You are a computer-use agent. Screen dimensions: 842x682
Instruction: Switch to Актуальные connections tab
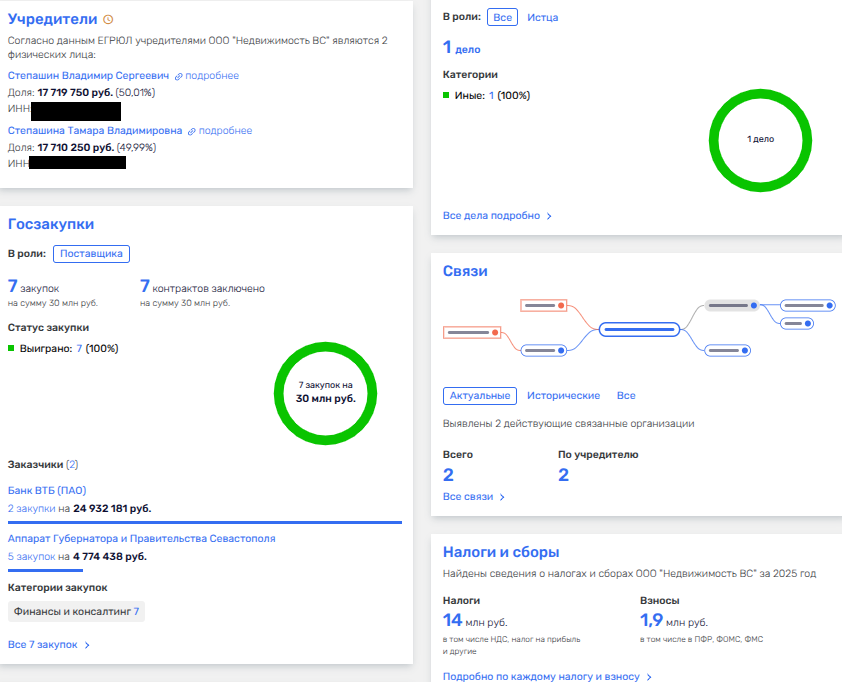click(x=480, y=396)
